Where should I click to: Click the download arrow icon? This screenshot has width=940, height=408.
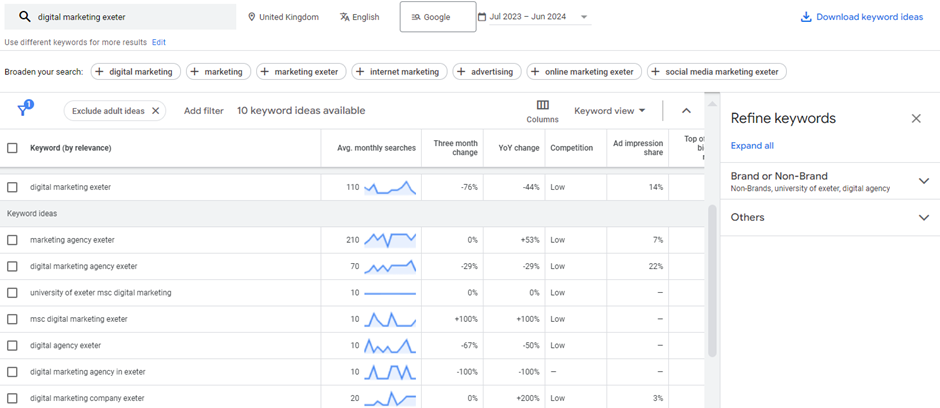[x=806, y=17]
